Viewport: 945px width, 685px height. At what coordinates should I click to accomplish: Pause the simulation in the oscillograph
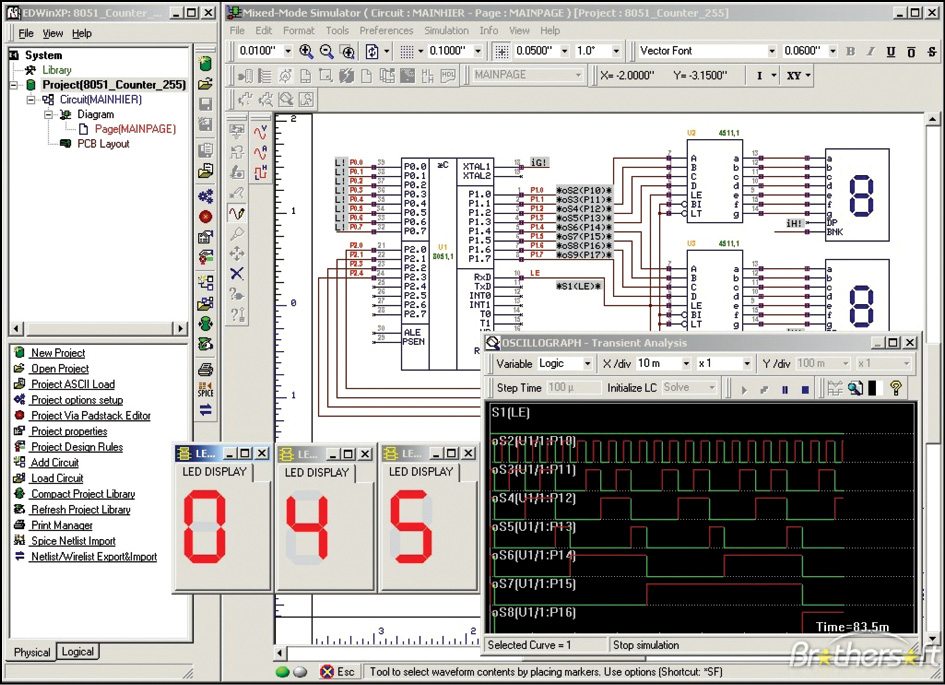785,388
